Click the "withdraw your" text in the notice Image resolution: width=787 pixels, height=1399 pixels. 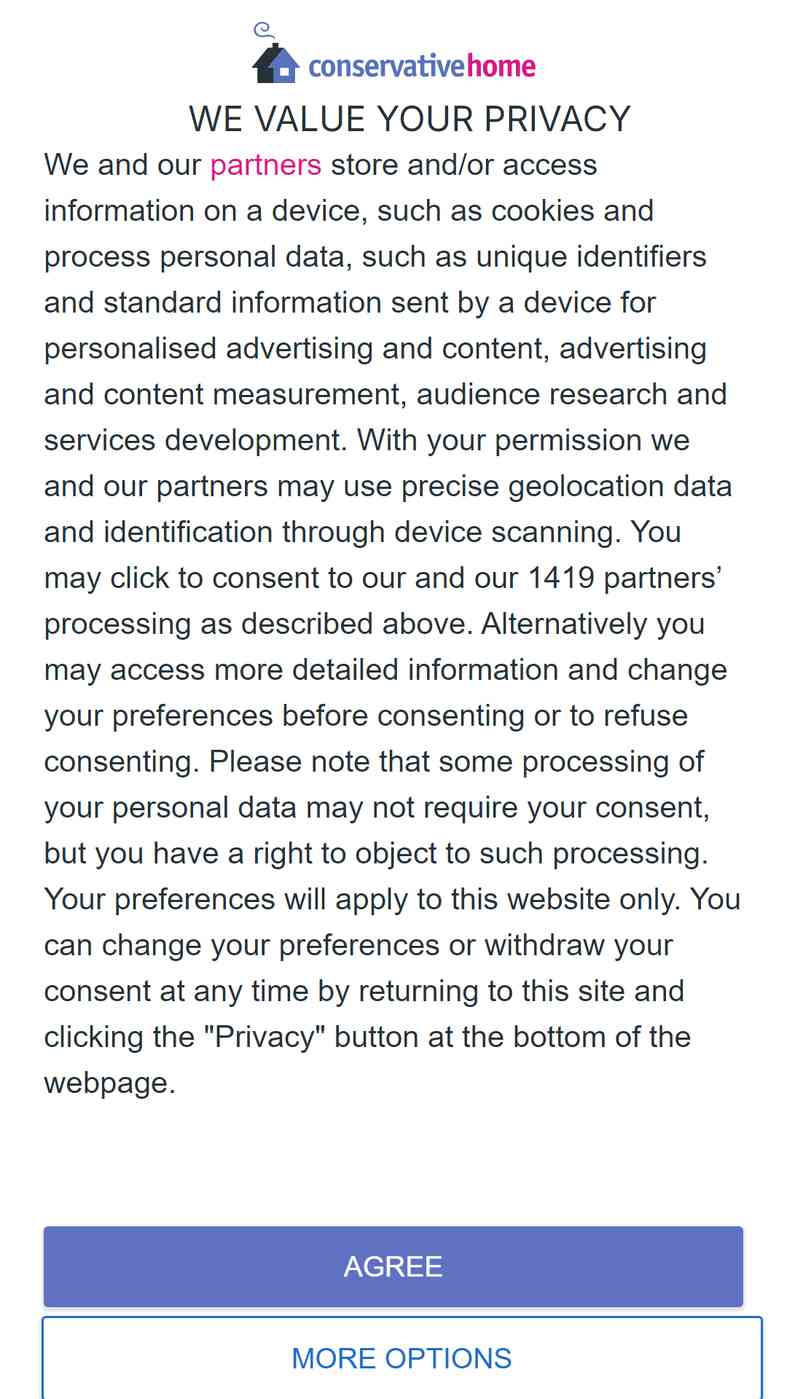579,945
